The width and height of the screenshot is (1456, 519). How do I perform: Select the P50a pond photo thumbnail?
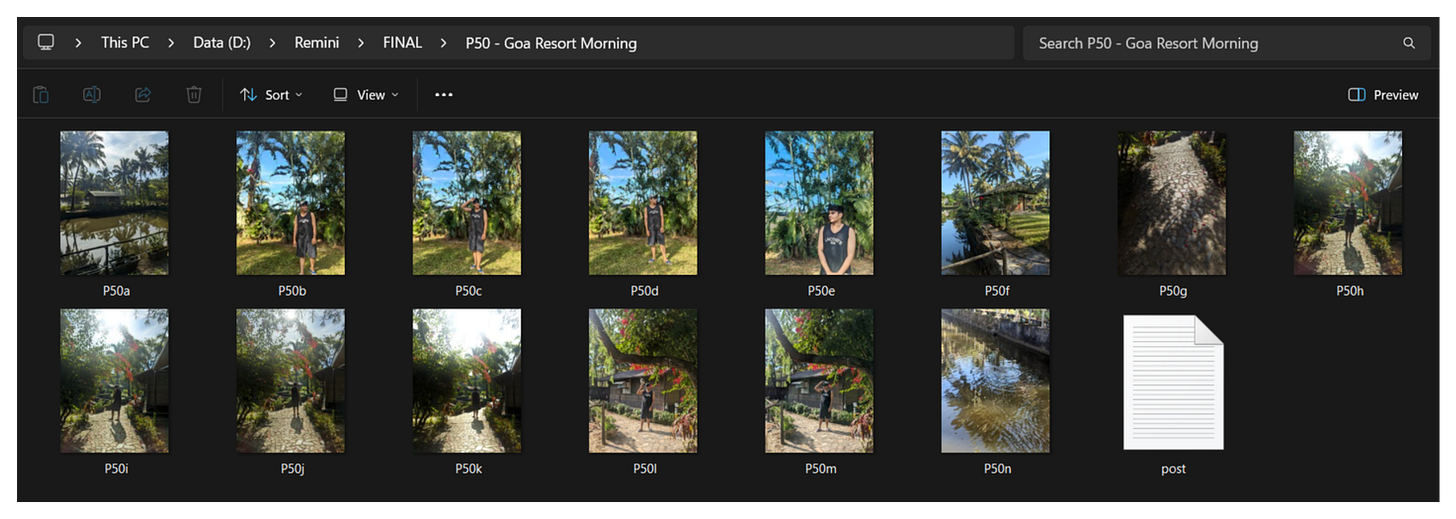coord(114,203)
